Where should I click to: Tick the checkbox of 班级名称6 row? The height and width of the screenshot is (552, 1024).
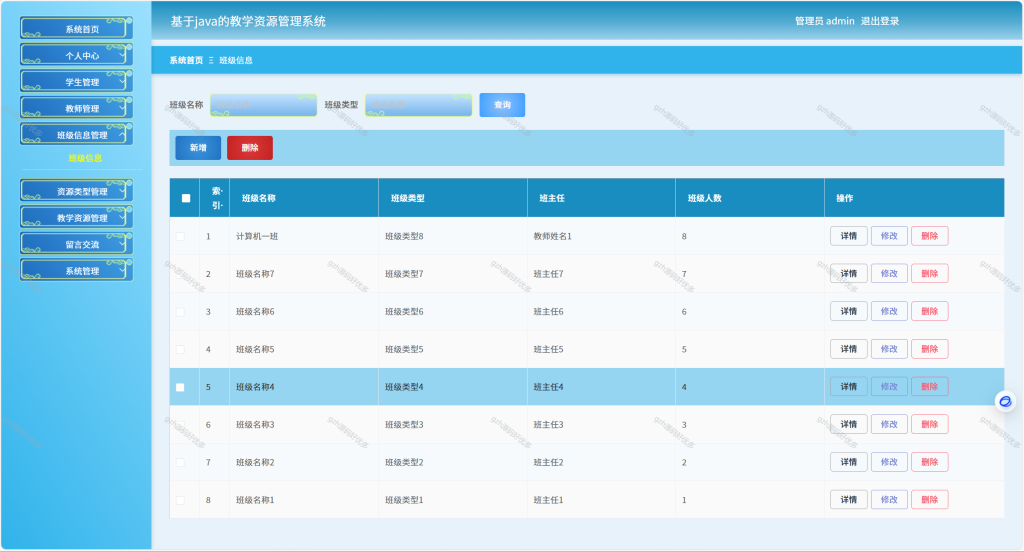point(180,312)
